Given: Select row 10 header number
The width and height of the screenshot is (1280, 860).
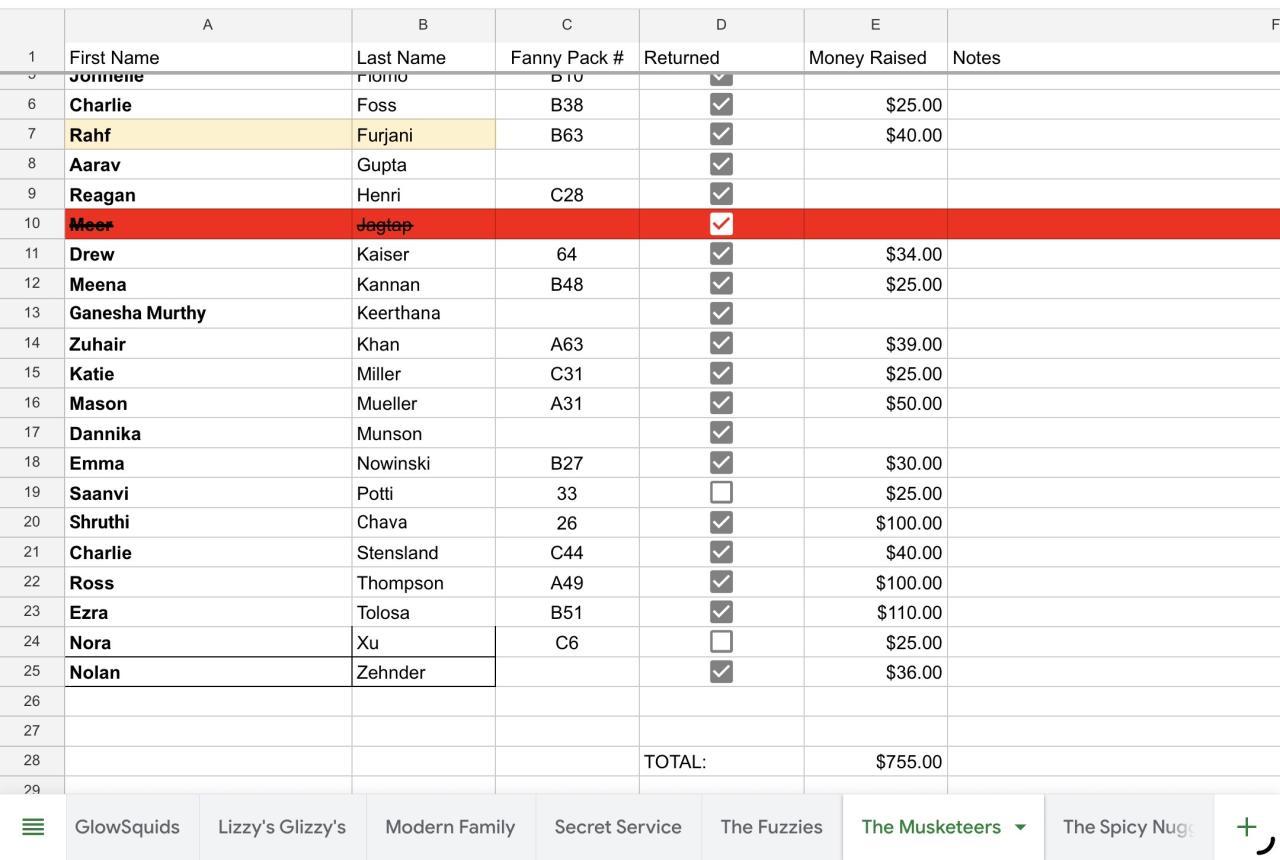Looking at the screenshot, I should [x=32, y=224].
